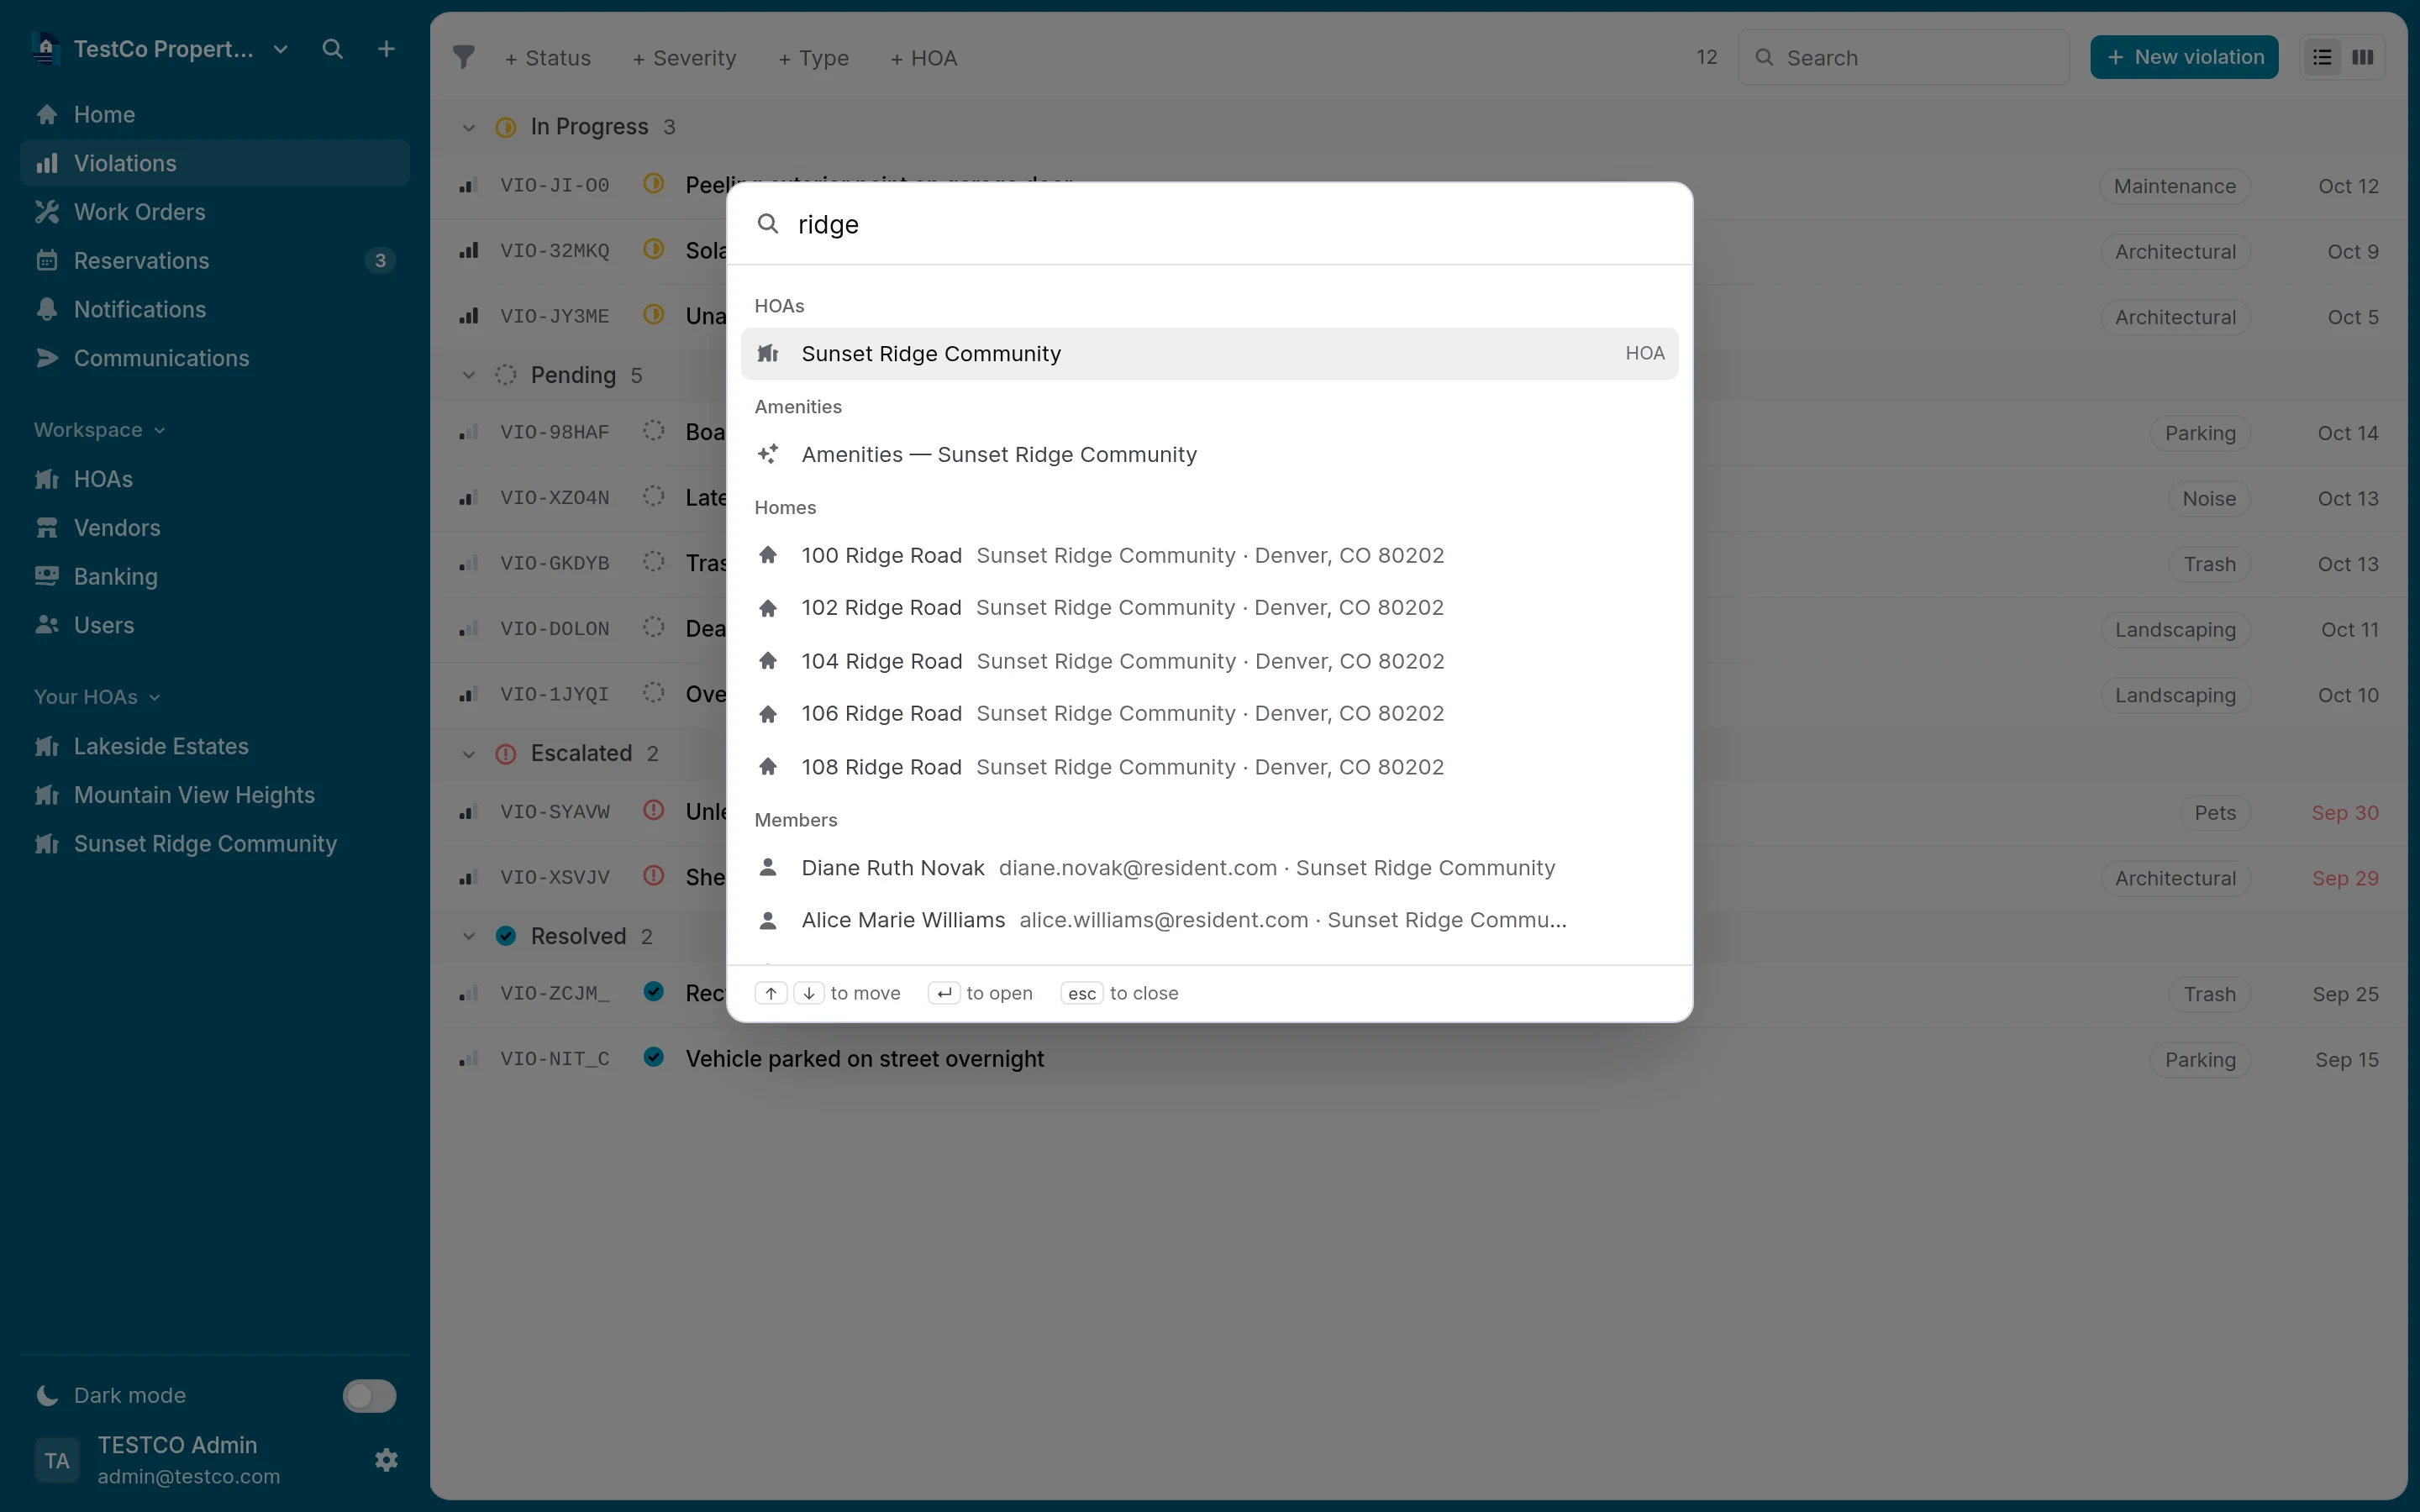Switch to list view layout icon

point(2322,57)
